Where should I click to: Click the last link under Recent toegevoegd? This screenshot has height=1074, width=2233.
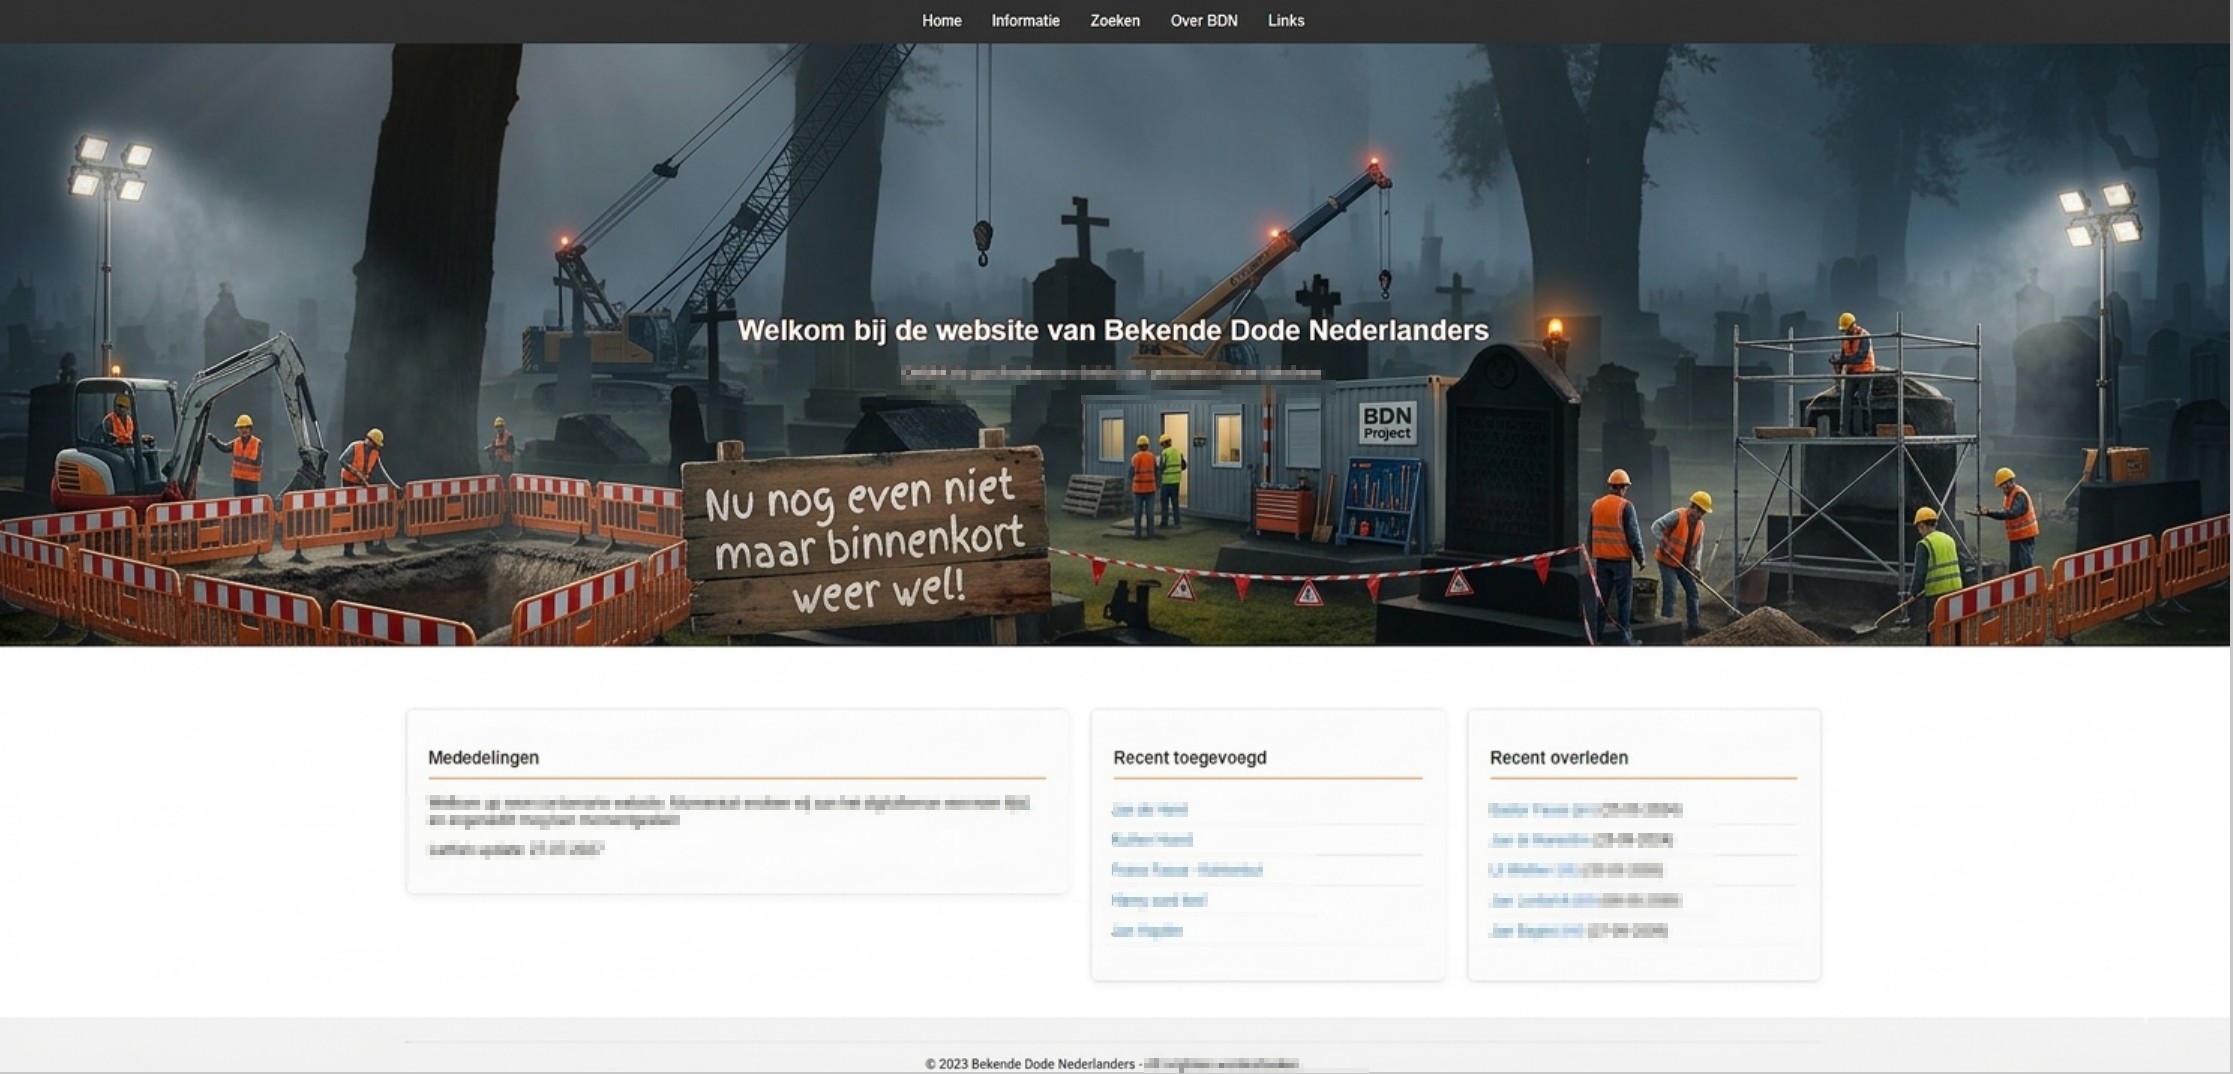(1147, 930)
